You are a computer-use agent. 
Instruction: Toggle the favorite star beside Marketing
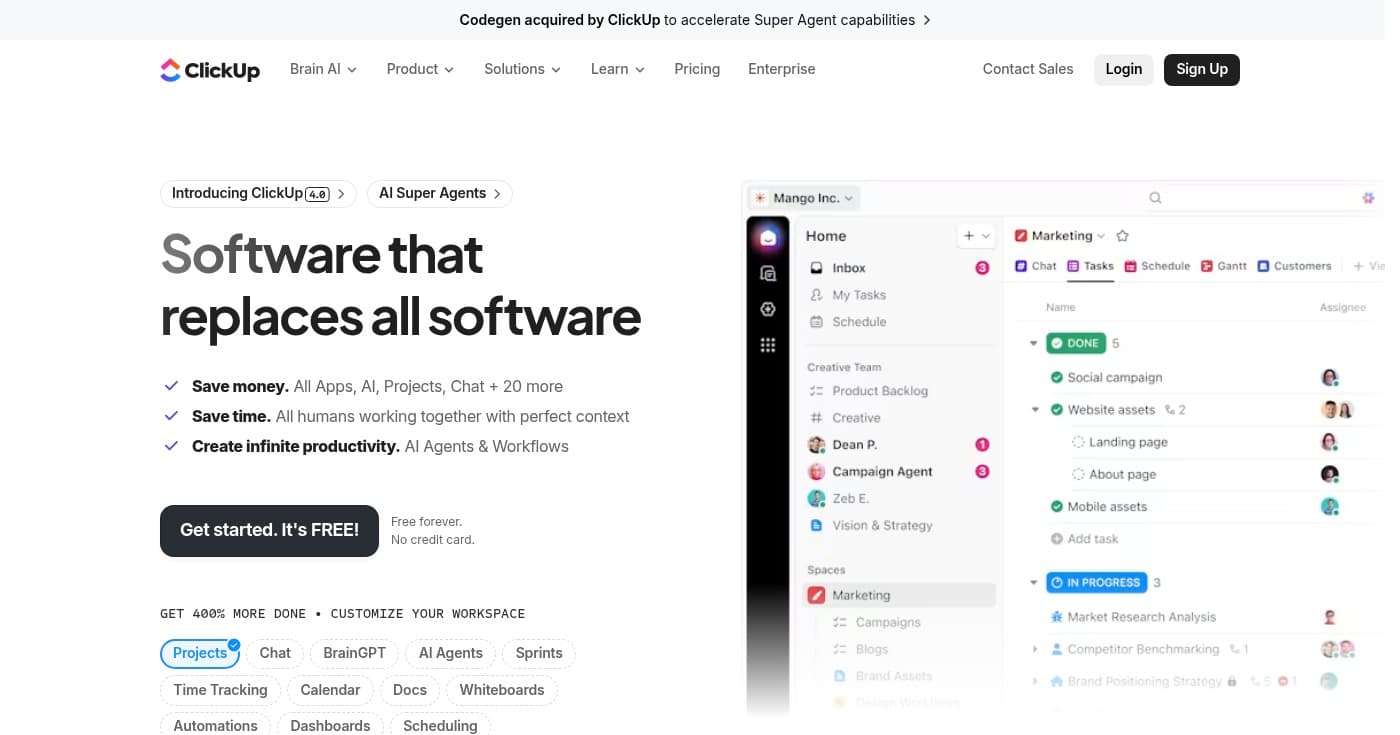pos(1122,235)
